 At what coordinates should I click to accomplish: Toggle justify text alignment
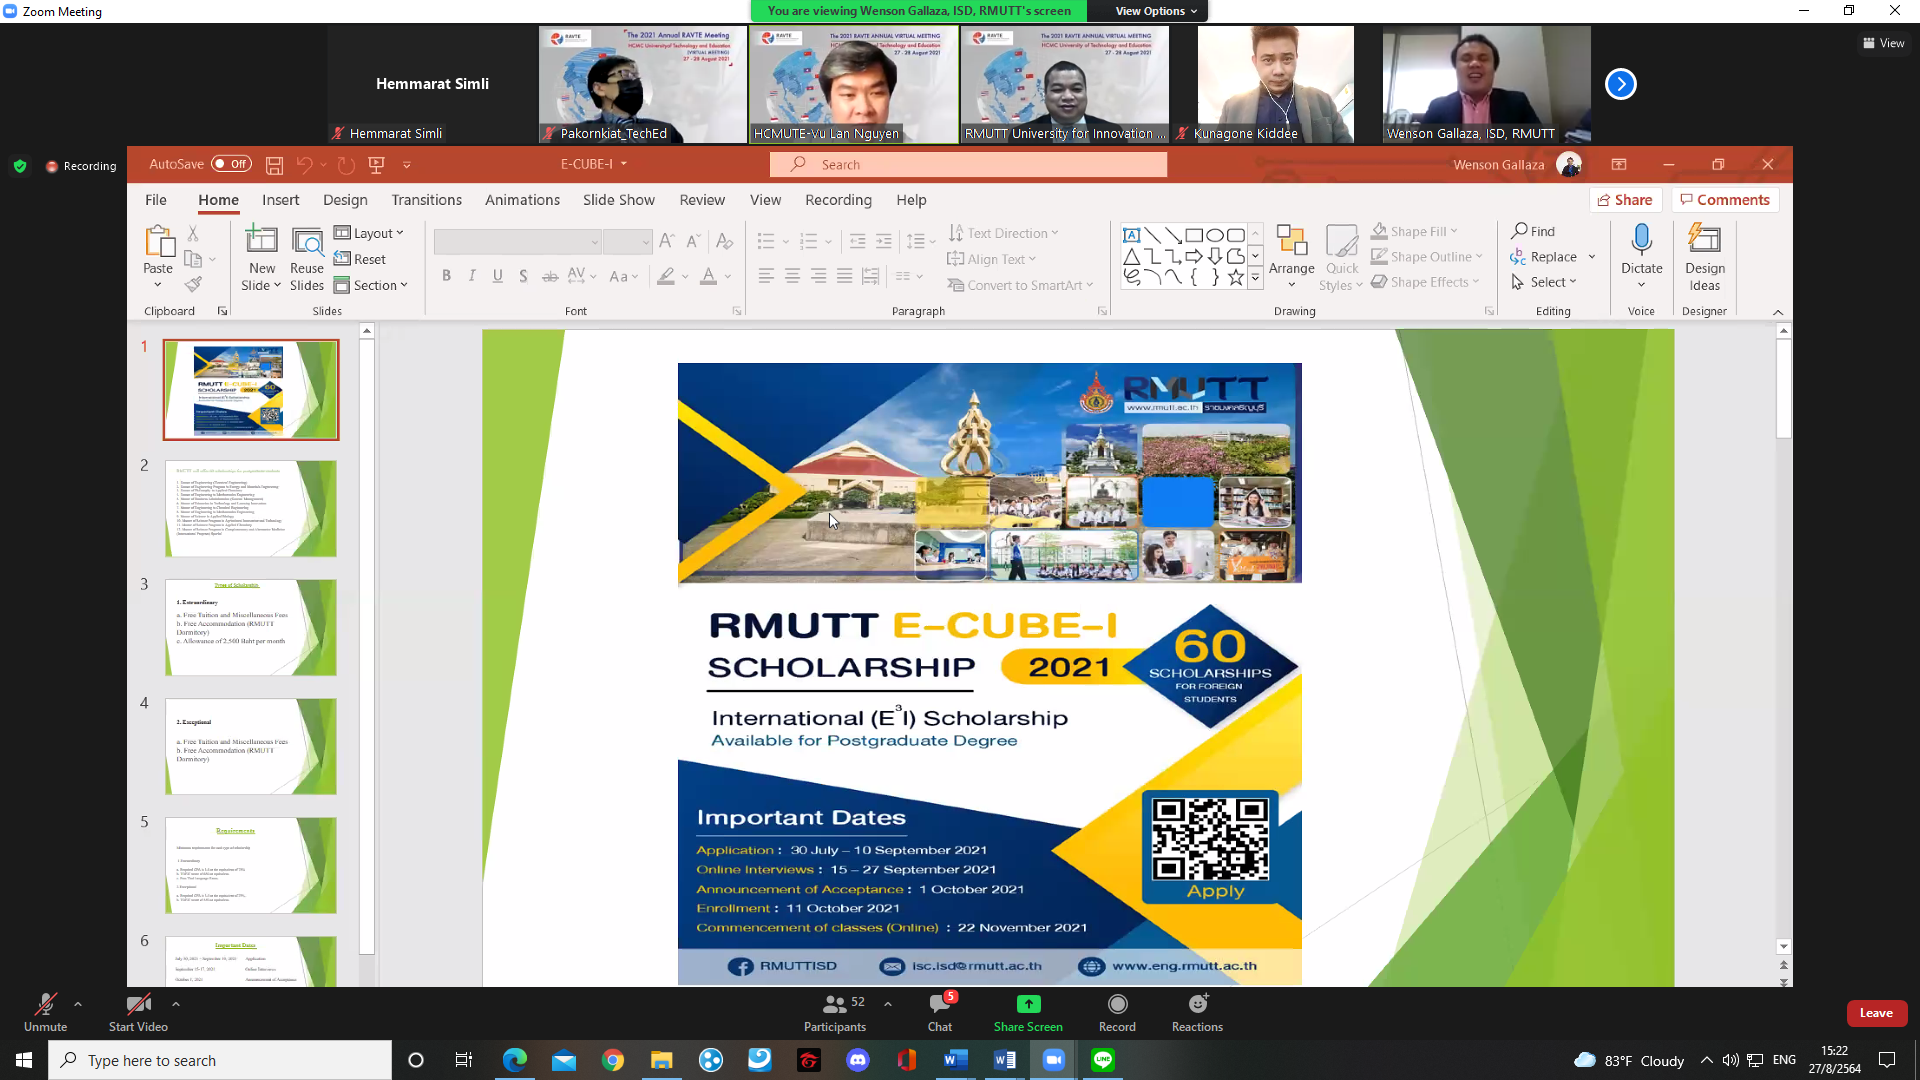(845, 276)
